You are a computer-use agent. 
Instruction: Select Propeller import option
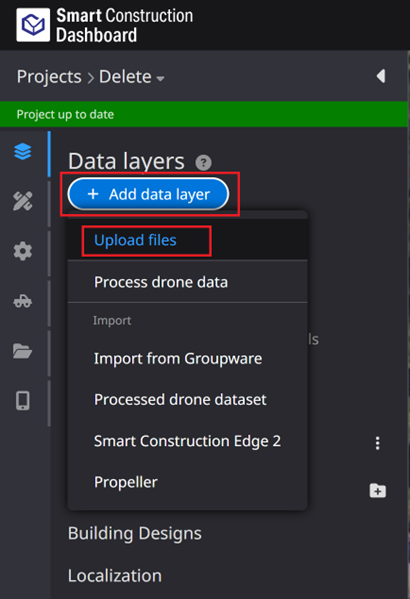click(126, 482)
